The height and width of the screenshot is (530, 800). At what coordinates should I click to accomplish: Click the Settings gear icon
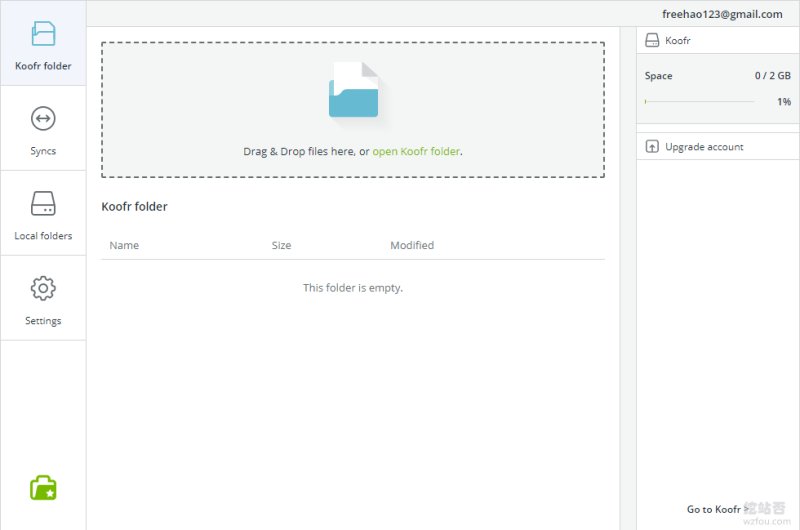pyautogui.click(x=43, y=289)
